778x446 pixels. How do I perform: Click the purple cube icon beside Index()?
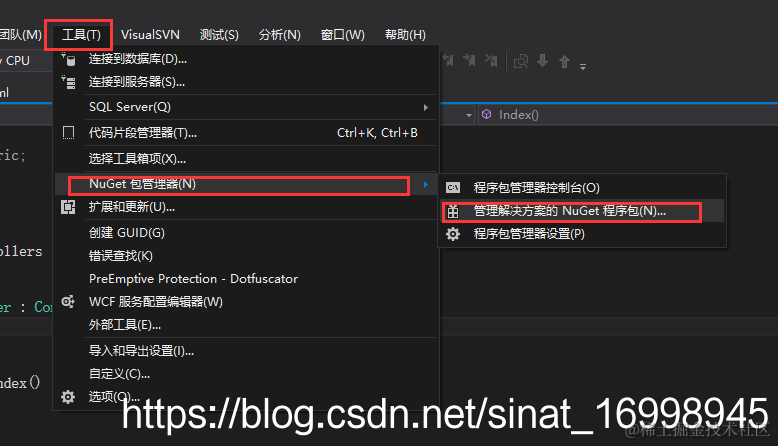pos(487,115)
